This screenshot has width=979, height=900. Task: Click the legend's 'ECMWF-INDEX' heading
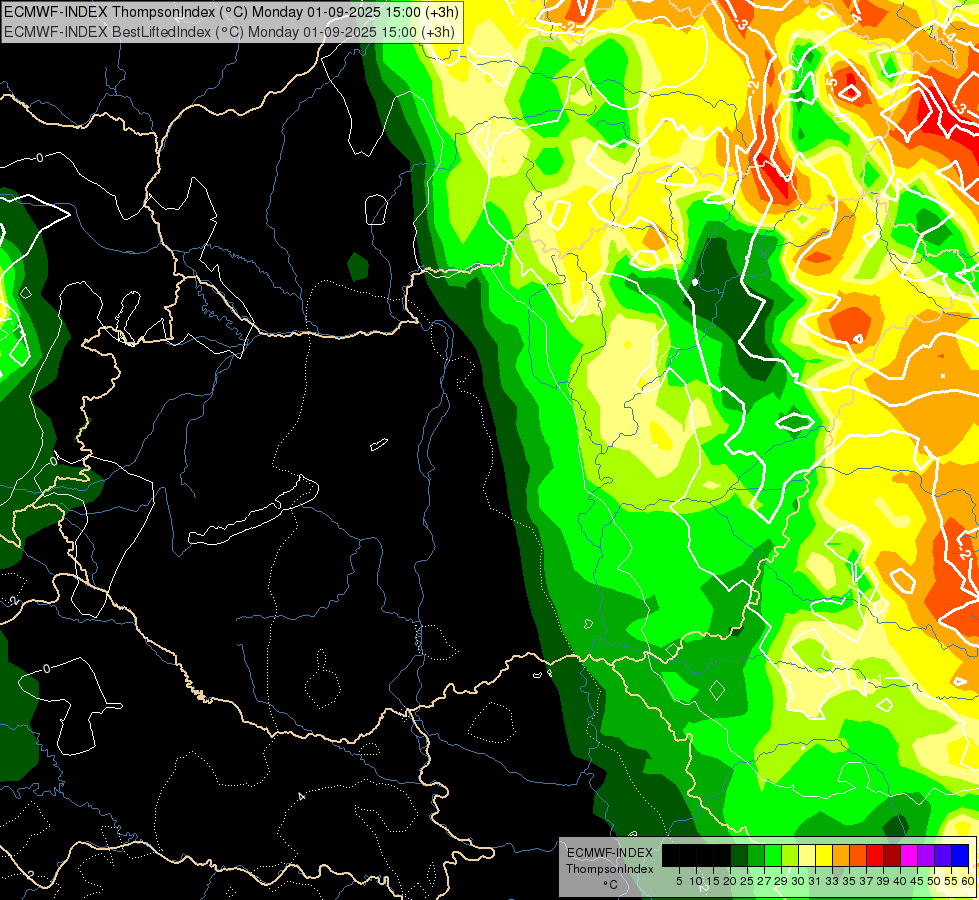tap(610, 853)
